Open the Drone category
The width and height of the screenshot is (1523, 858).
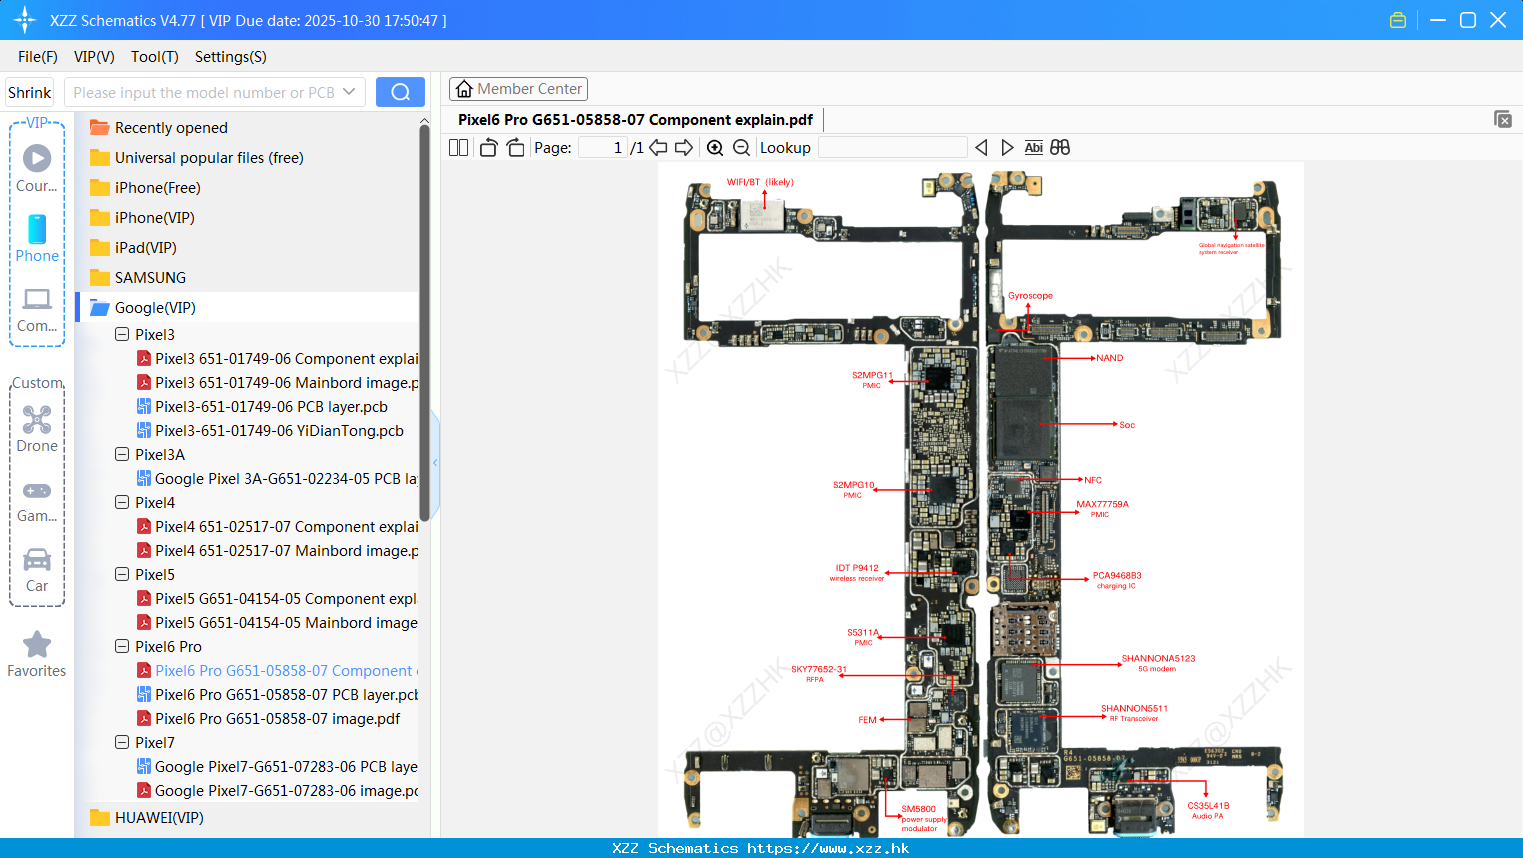pos(37,429)
